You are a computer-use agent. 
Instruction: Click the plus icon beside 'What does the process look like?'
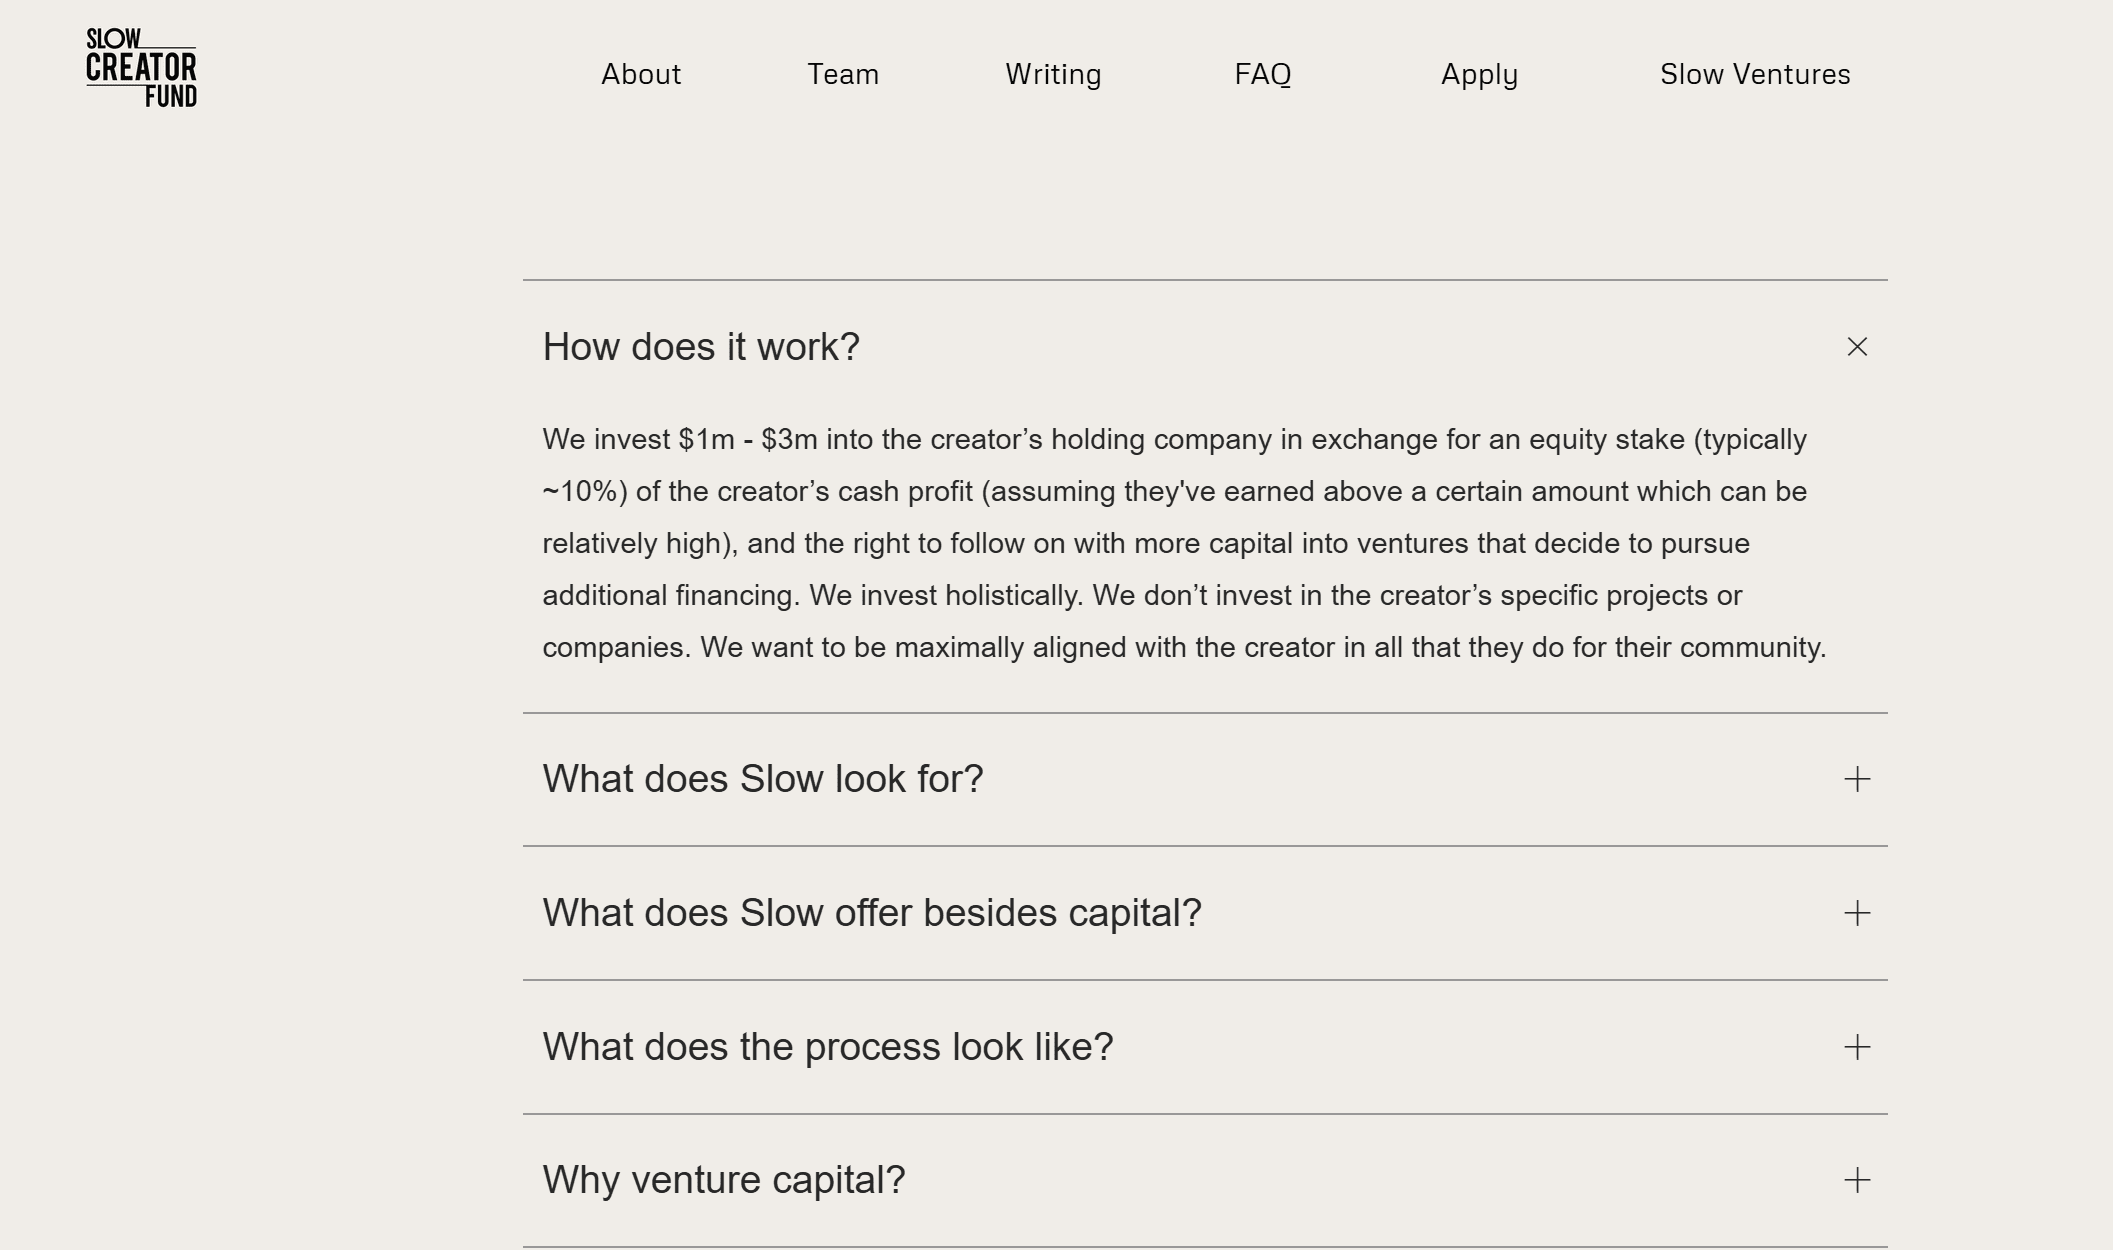(x=1858, y=1047)
